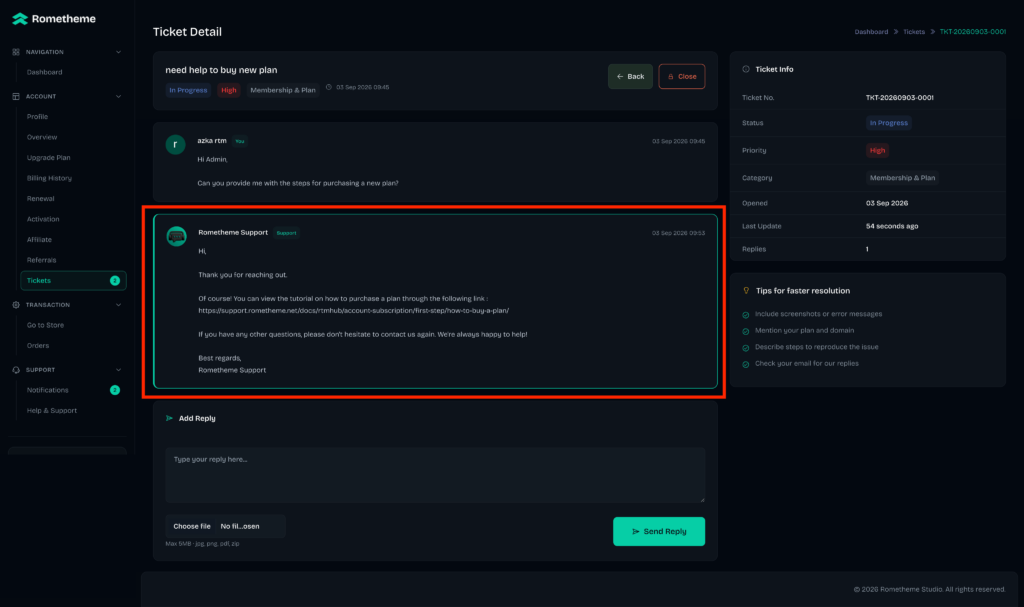
Task: Collapse the Account sidebar section
Action: coord(118,97)
